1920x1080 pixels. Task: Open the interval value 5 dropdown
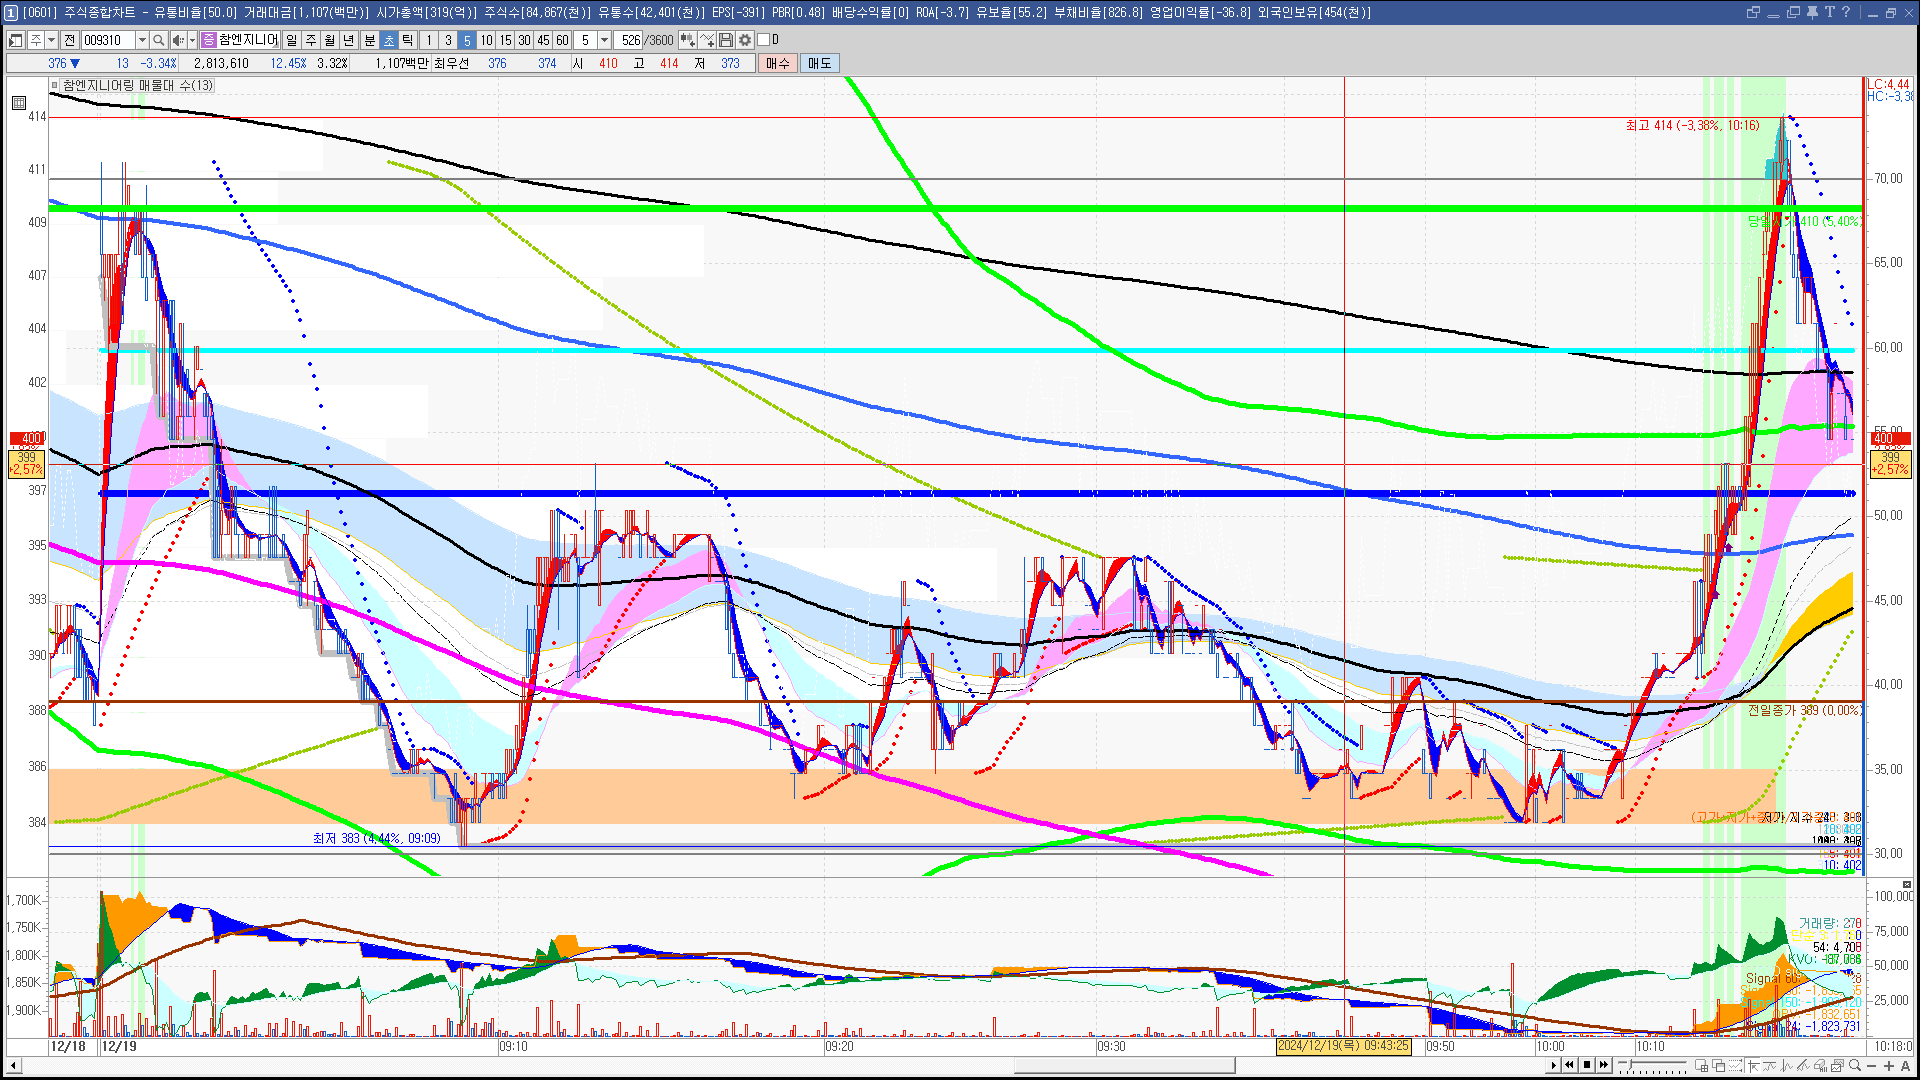click(x=604, y=40)
